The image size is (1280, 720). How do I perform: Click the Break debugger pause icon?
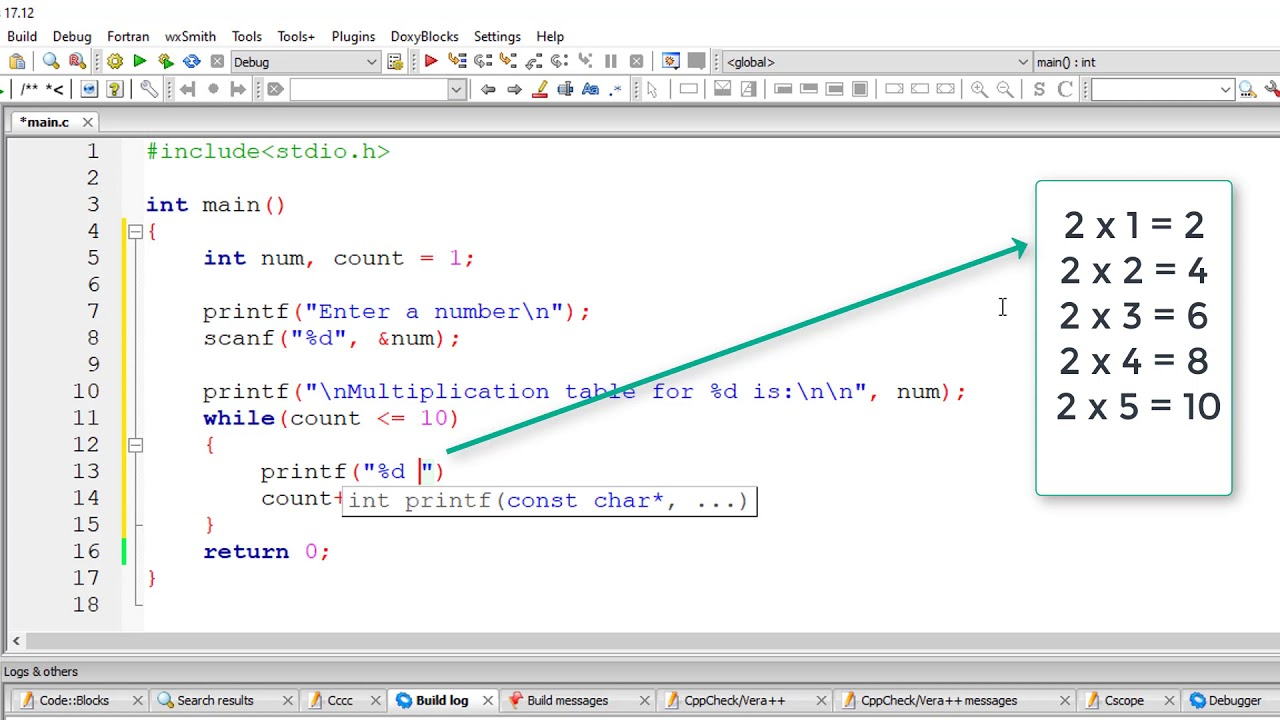[611, 62]
